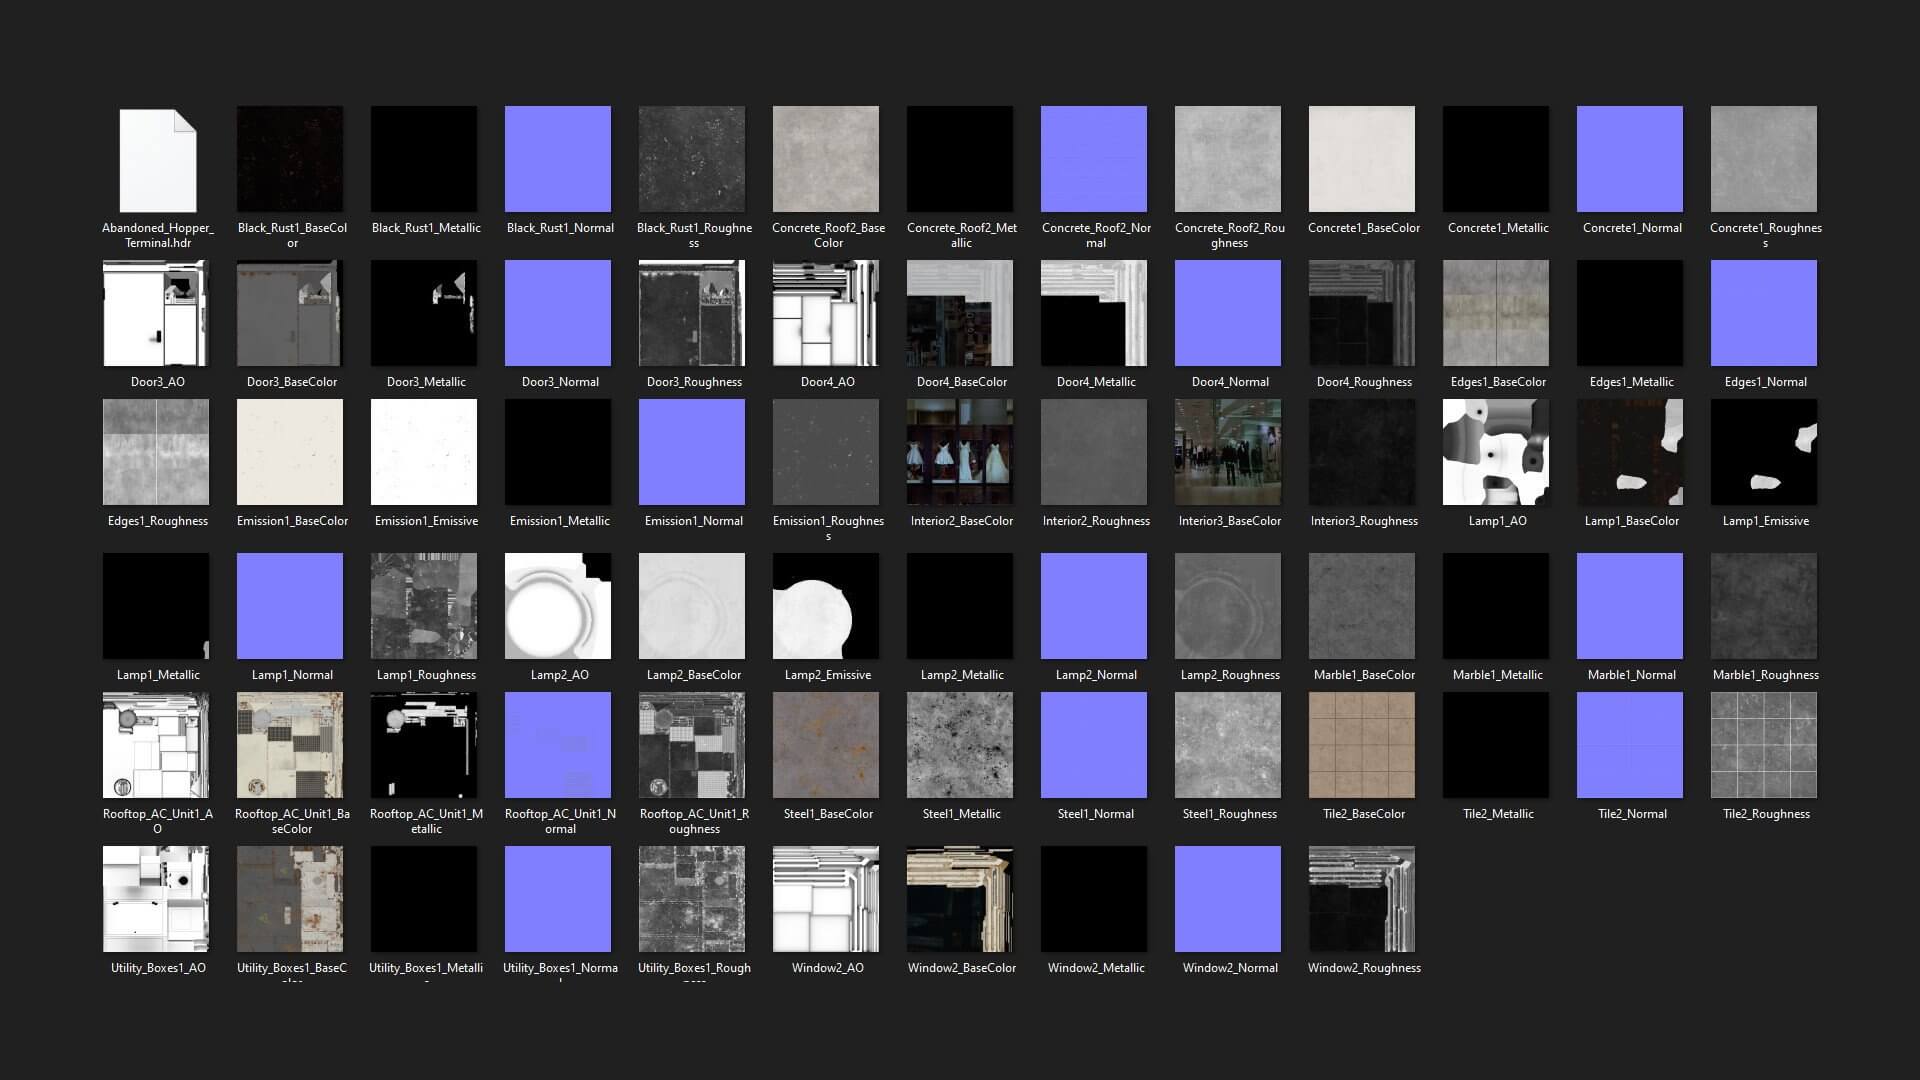The width and height of the screenshot is (1920, 1080).
Task: Click the Marble1_BaseColor texture
Action: tap(1362, 606)
